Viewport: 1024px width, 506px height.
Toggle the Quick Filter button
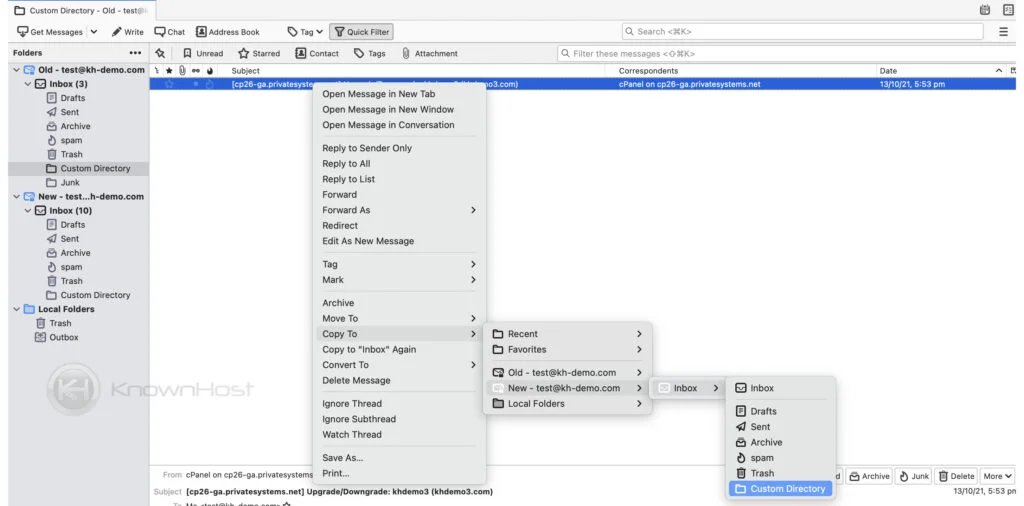(361, 31)
